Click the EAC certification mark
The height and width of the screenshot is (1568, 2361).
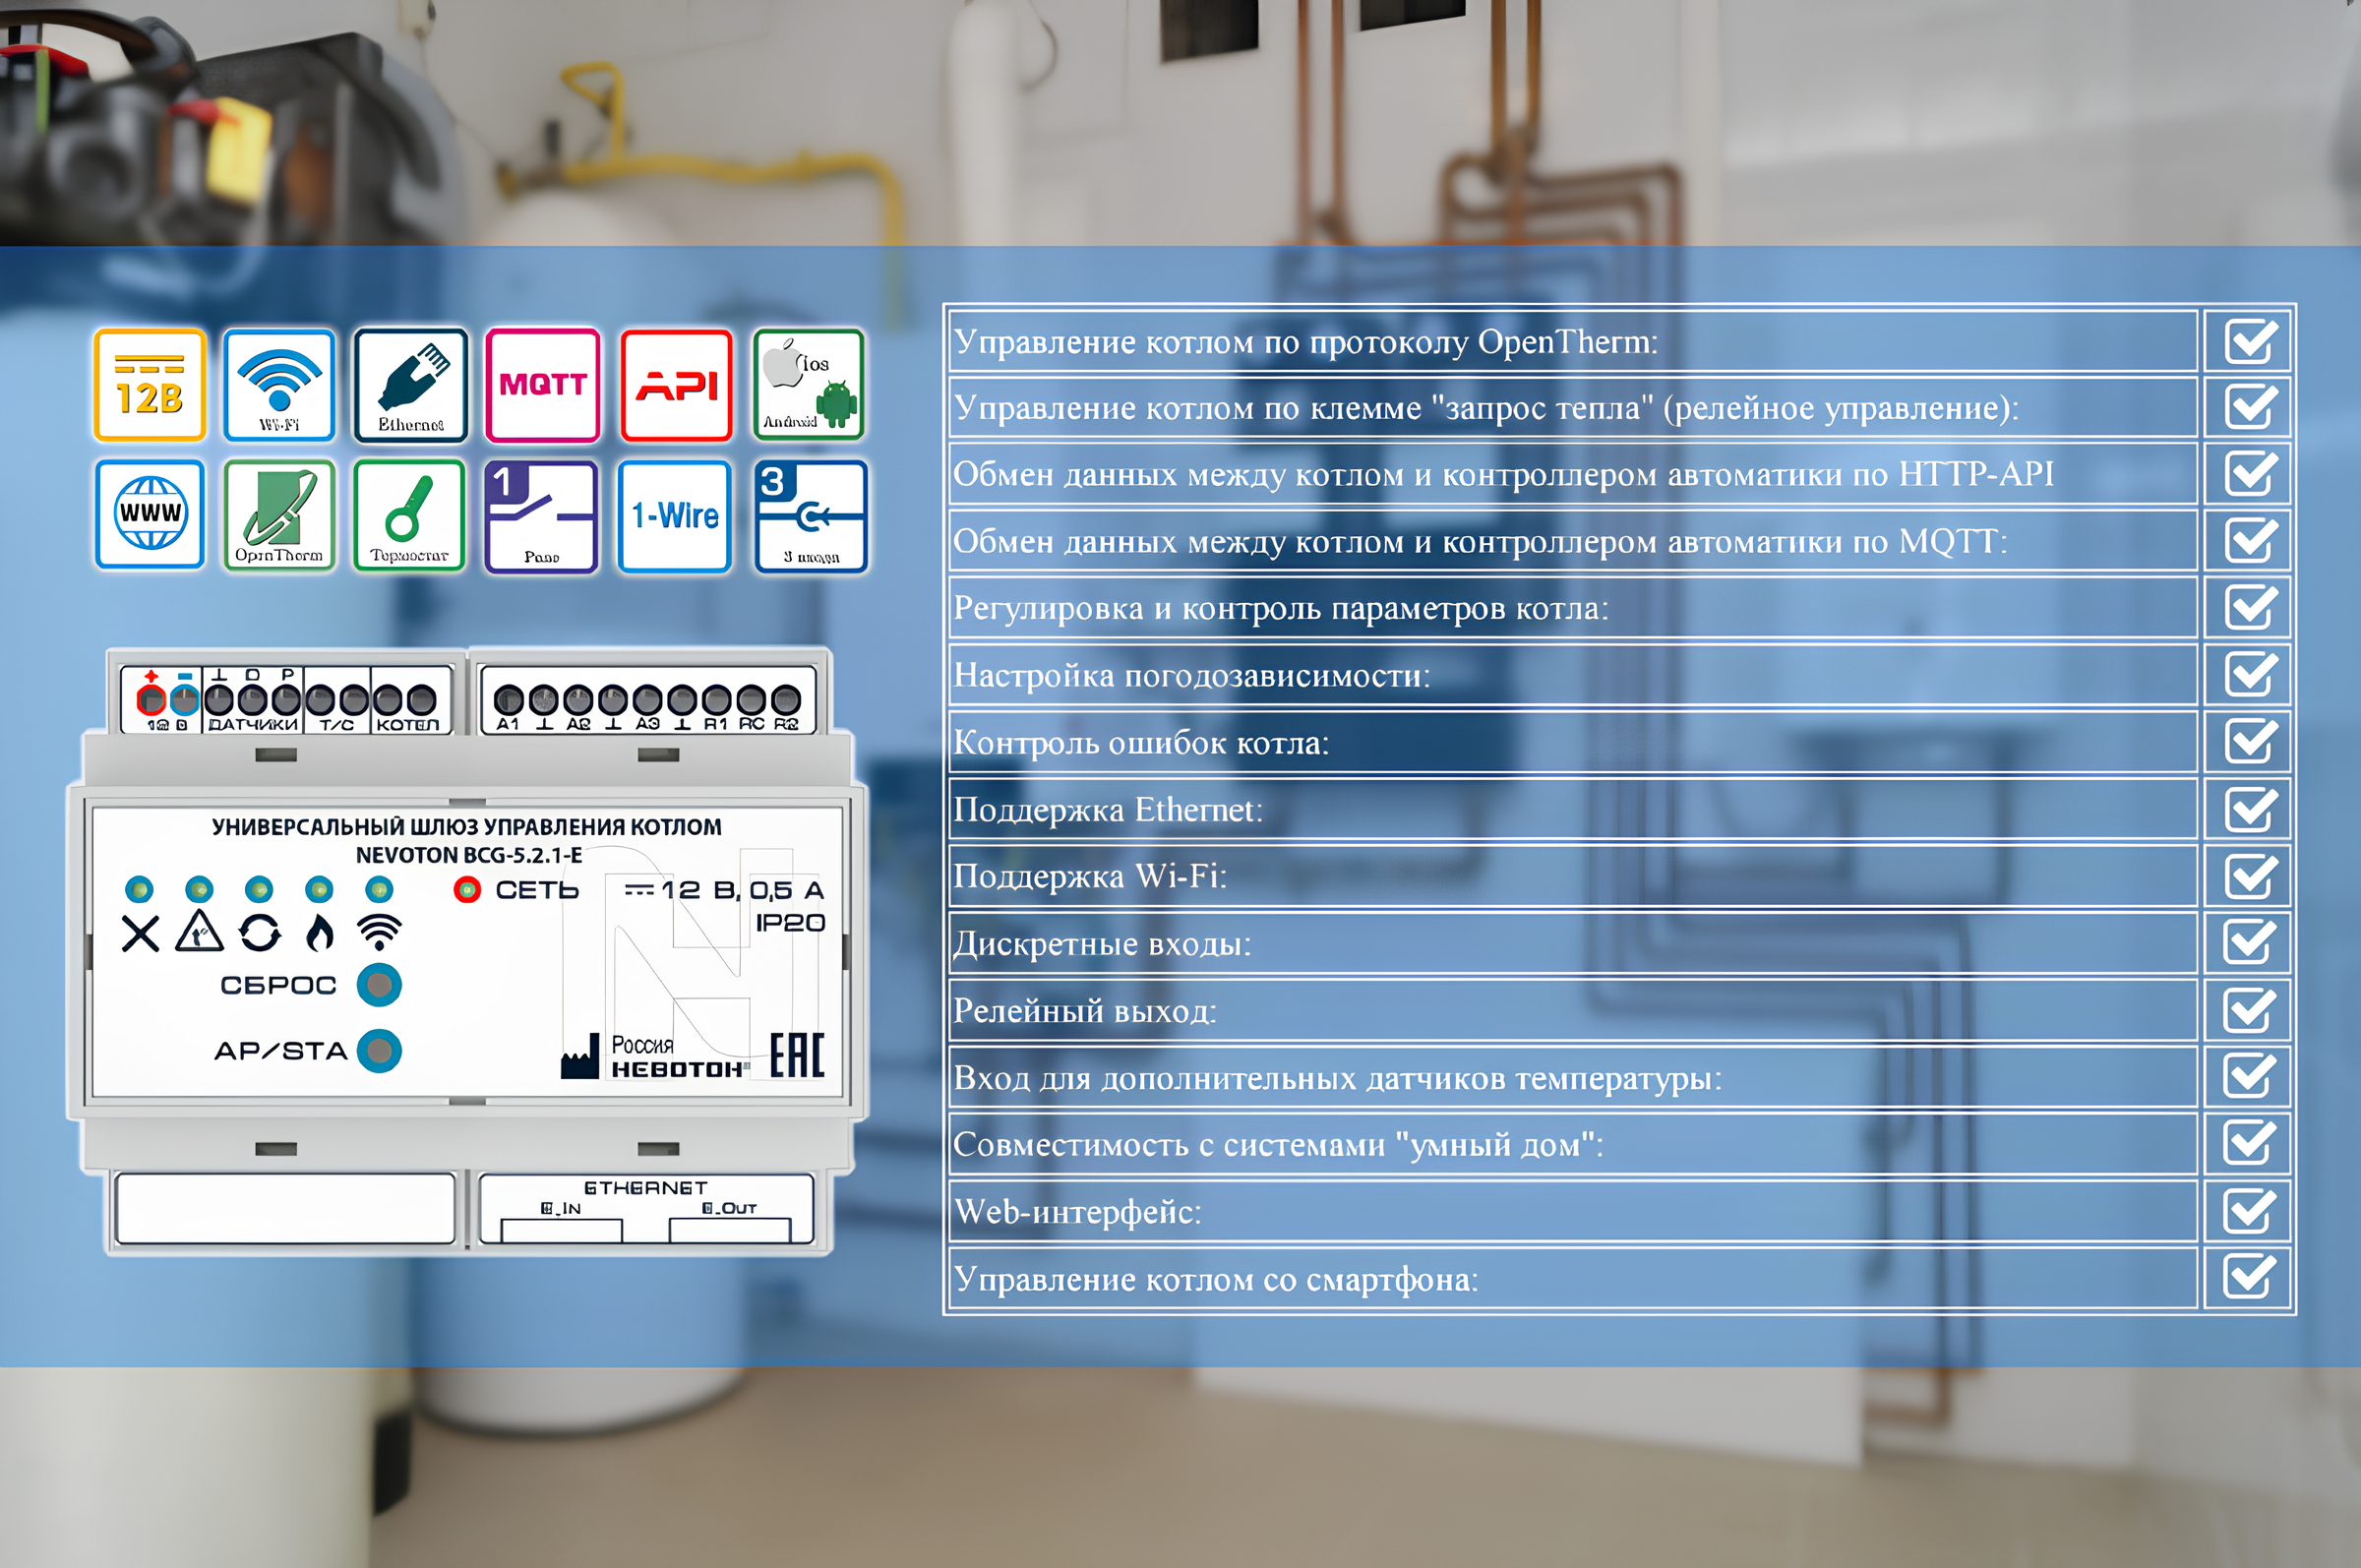[x=797, y=1055]
